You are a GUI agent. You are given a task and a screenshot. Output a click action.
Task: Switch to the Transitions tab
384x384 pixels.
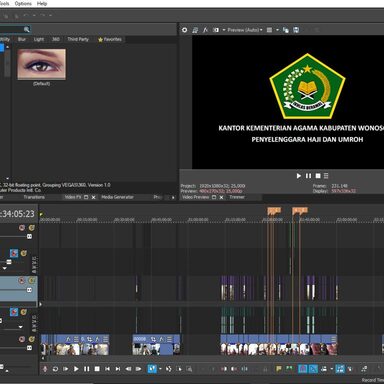click(x=34, y=197)
